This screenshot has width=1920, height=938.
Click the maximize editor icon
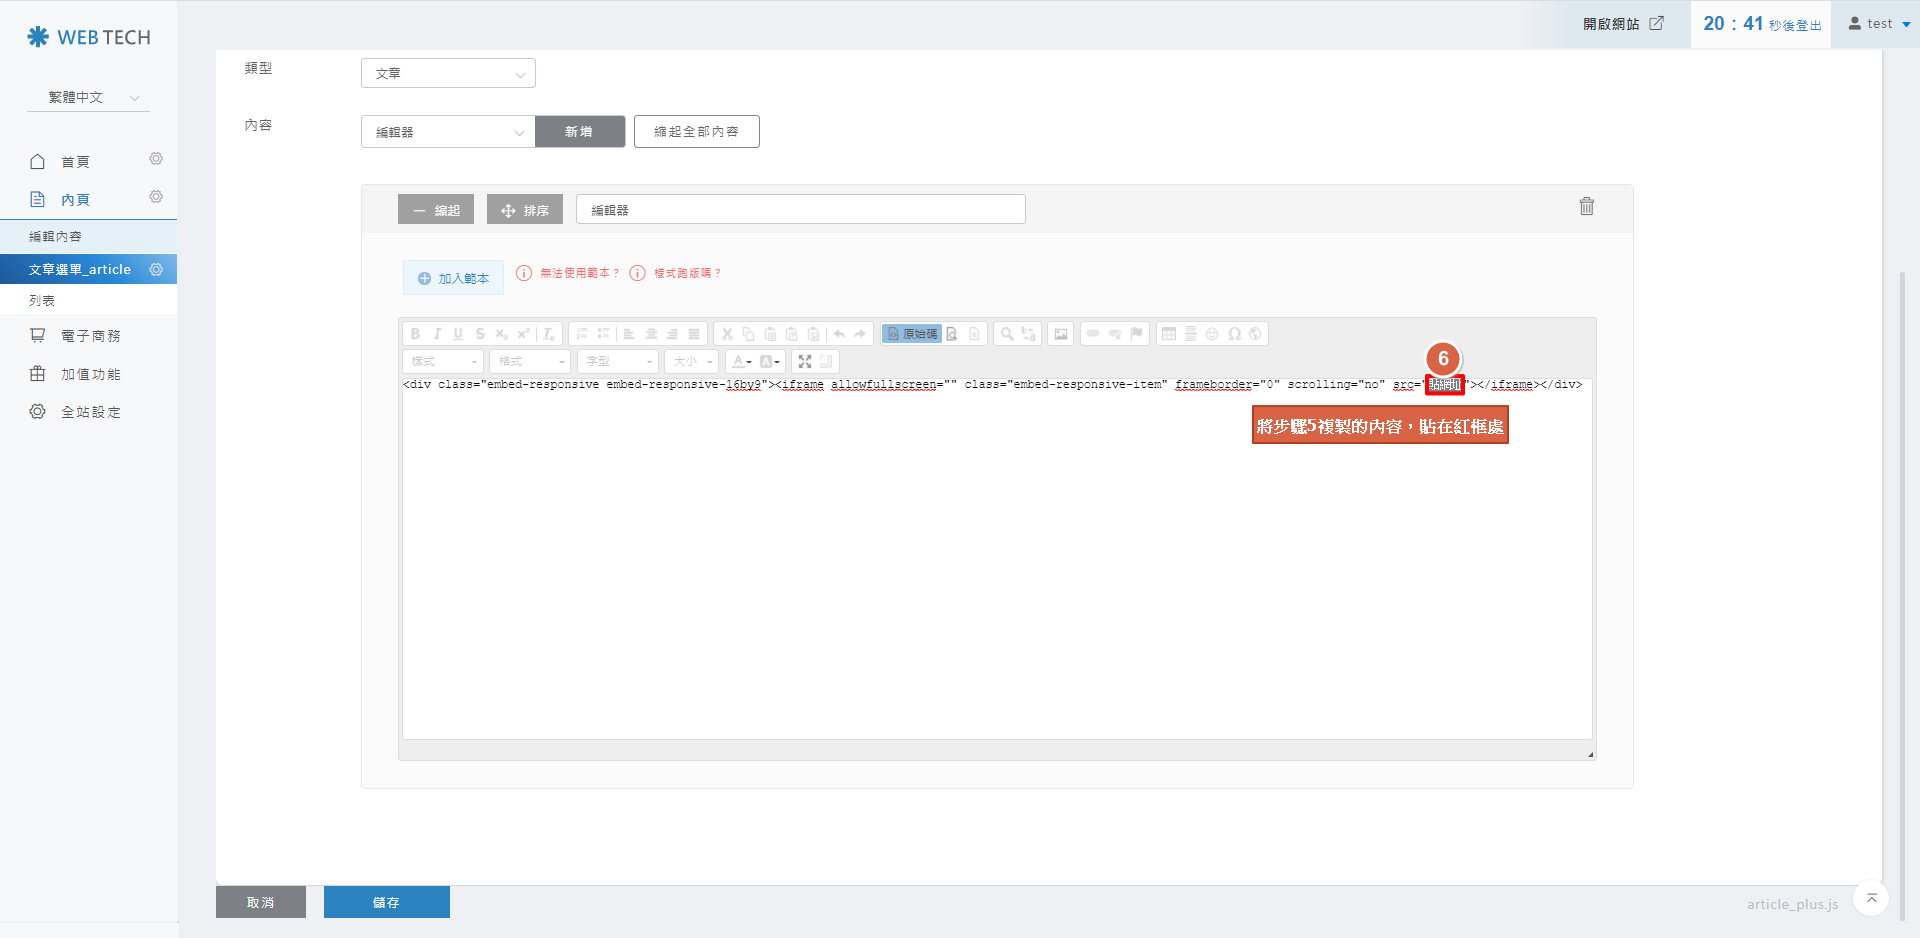[805, 362]
